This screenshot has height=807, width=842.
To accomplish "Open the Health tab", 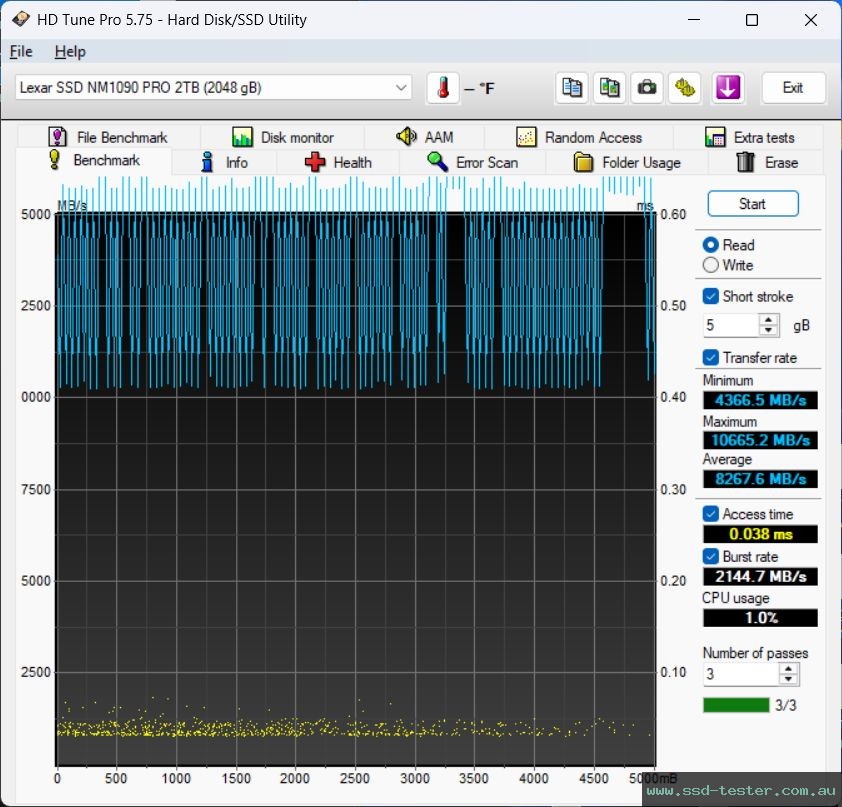I will (x=338, y=163).
